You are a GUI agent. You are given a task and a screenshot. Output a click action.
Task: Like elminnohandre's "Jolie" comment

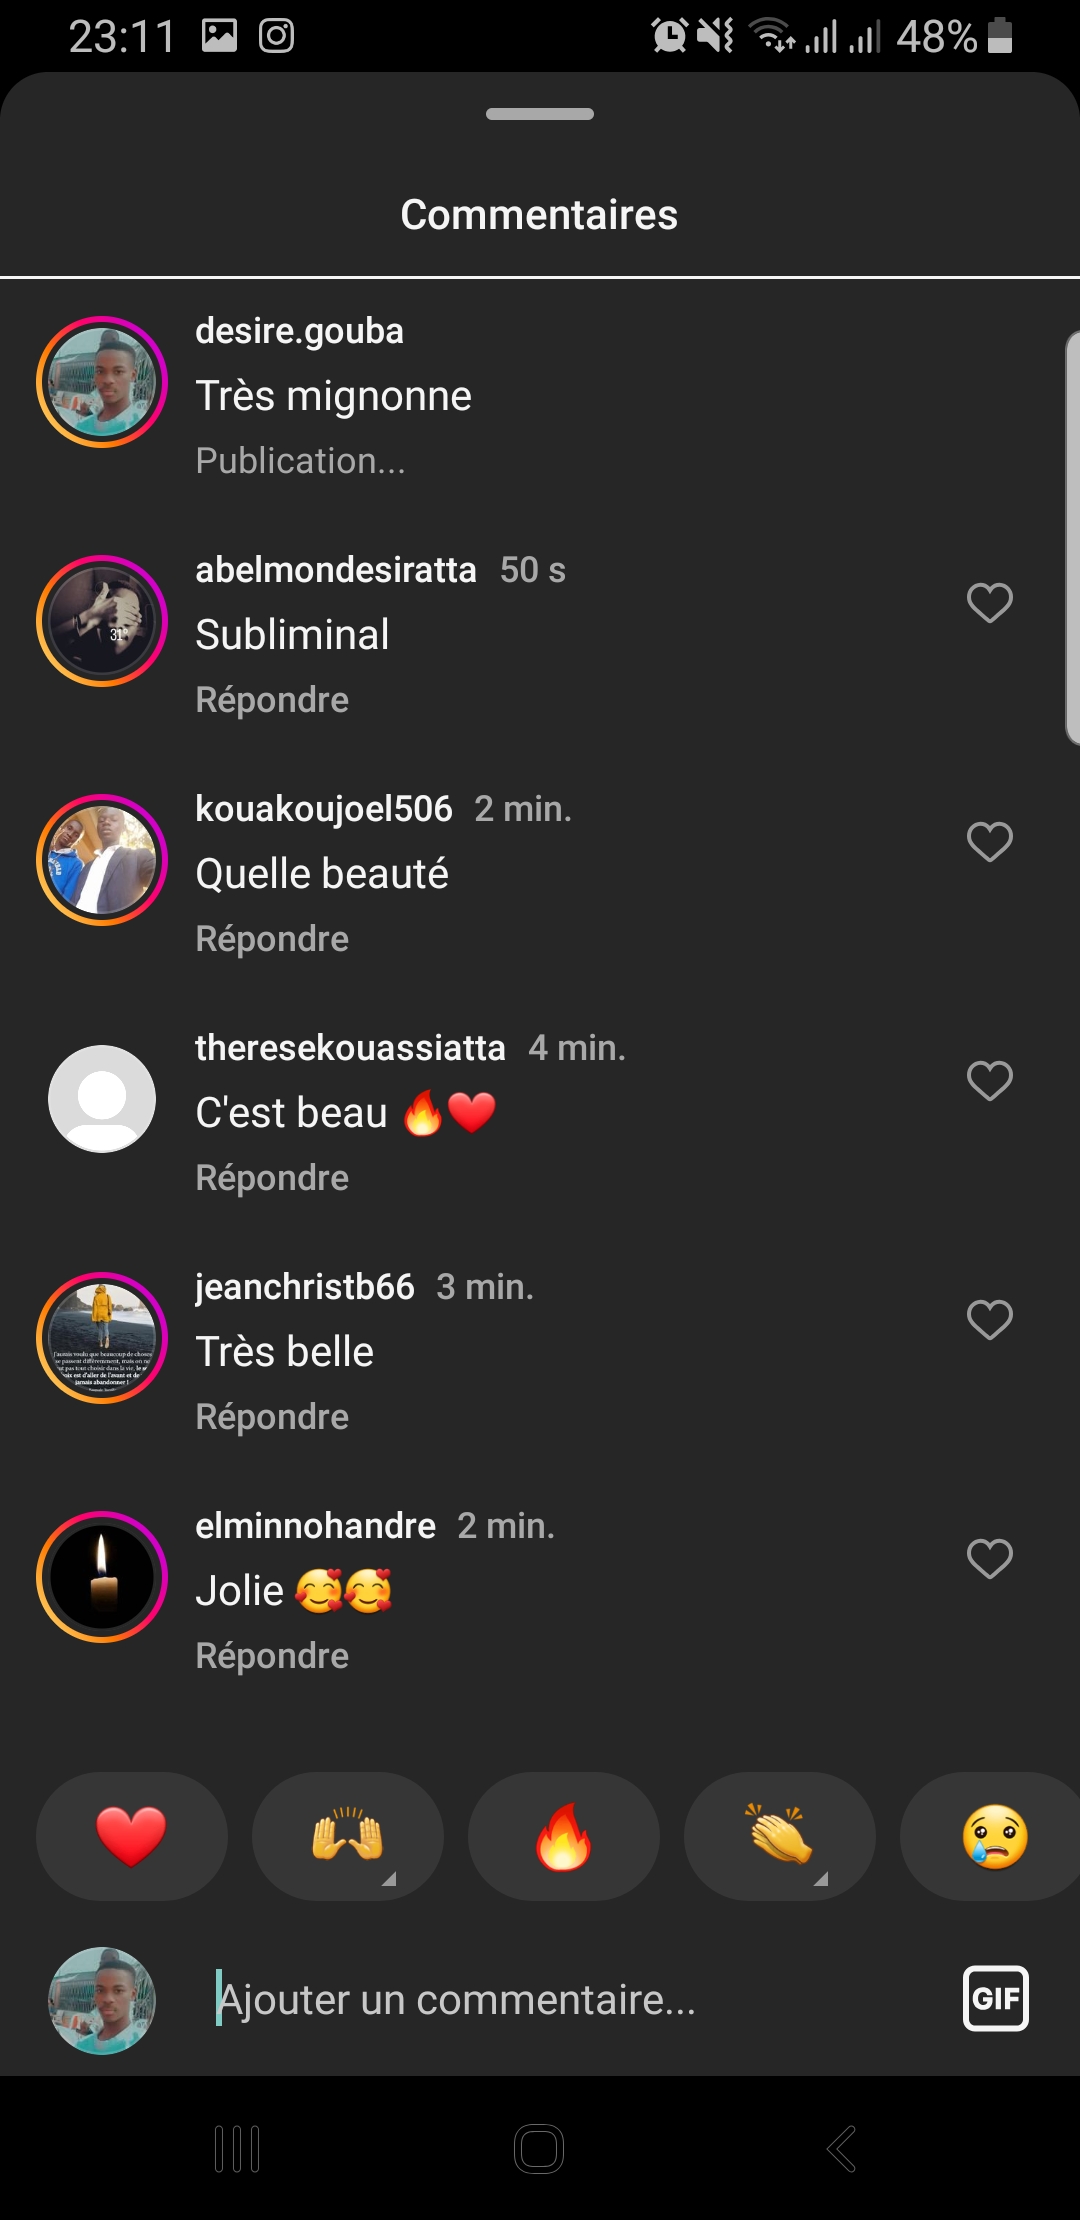[989, 1558]
